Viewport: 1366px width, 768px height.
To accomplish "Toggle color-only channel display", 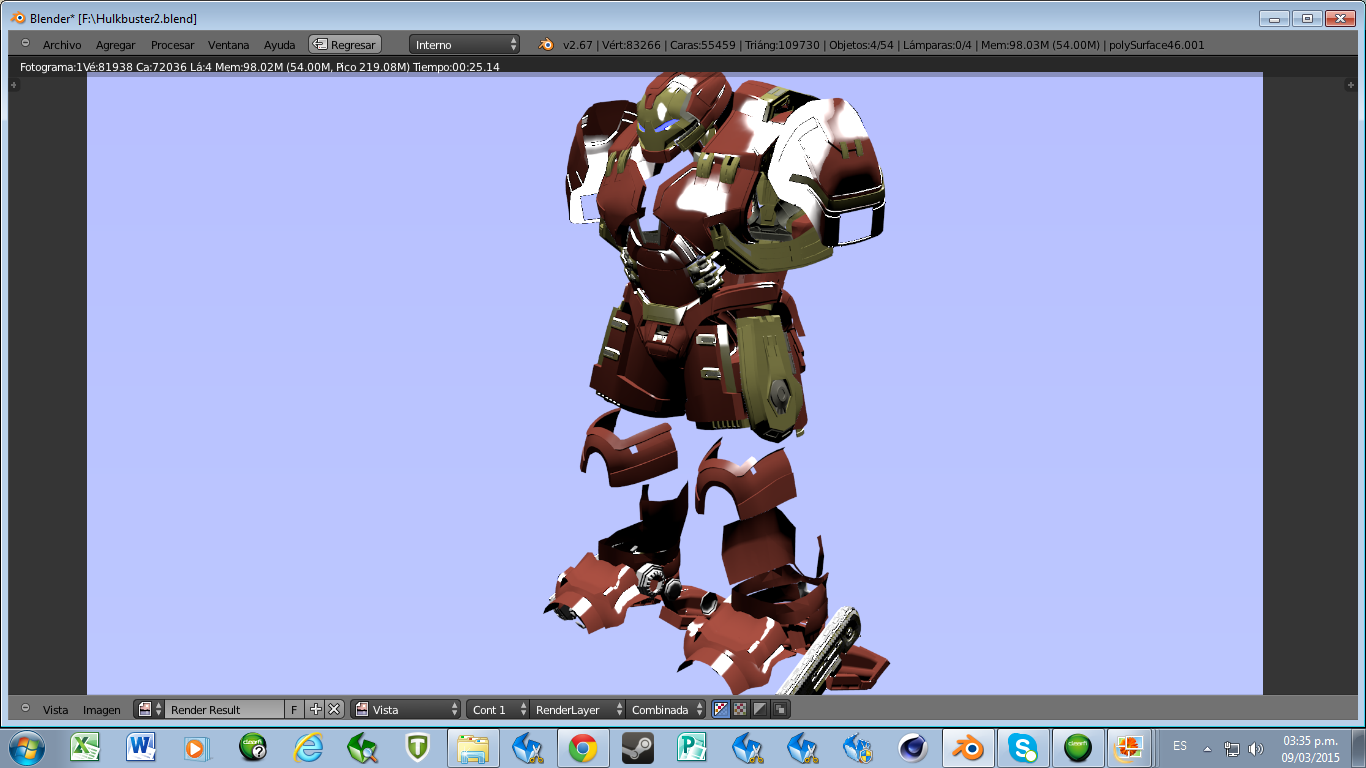I will point(740,709).
